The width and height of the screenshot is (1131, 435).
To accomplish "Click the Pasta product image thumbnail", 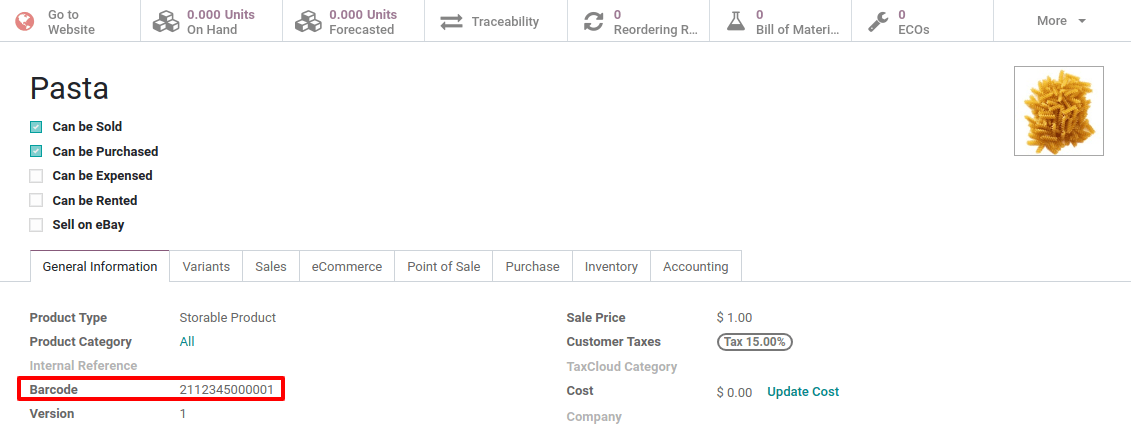I will (1059, 111).
